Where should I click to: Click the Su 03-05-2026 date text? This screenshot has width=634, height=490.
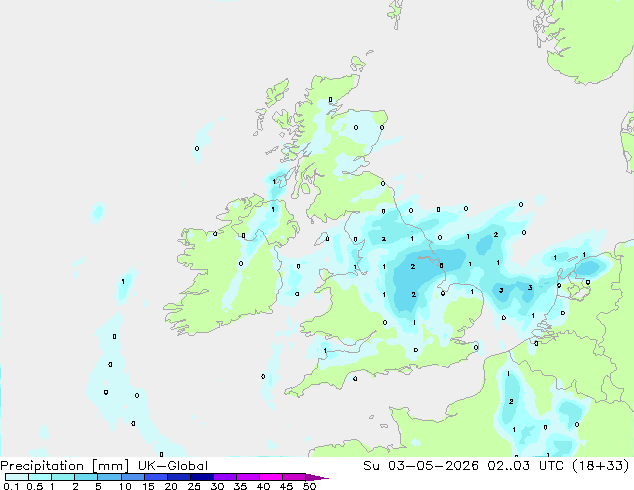tap(421, 466)
